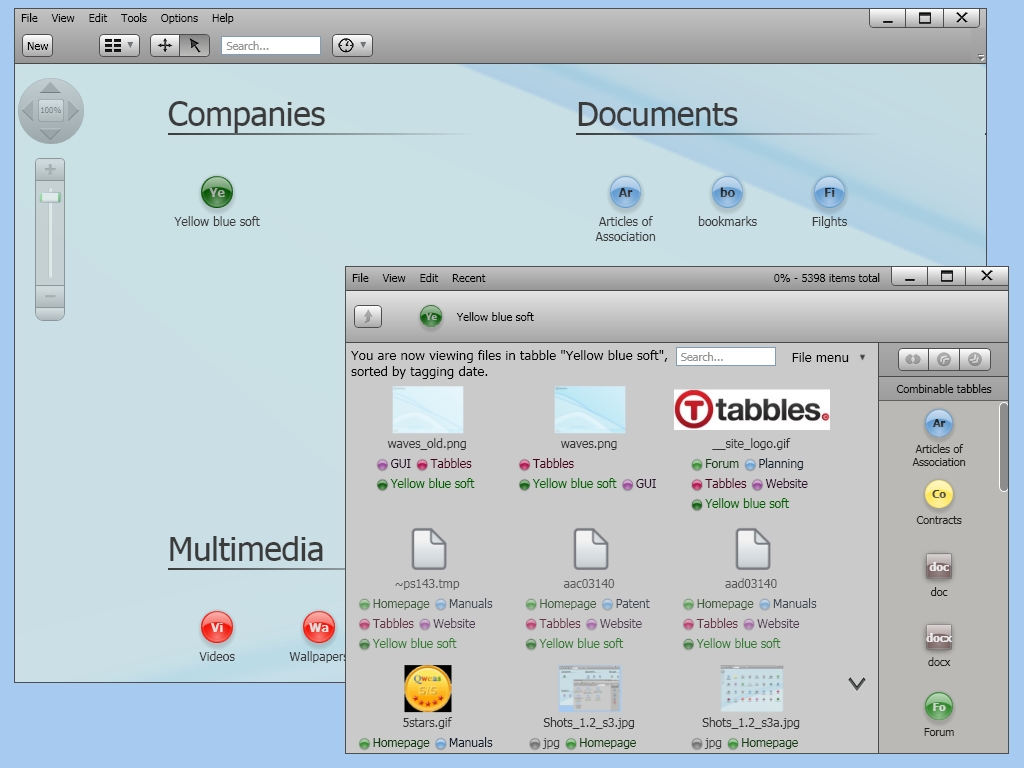Select the Articles of Association document icon
1024x768 pixels.
point(625,192)
